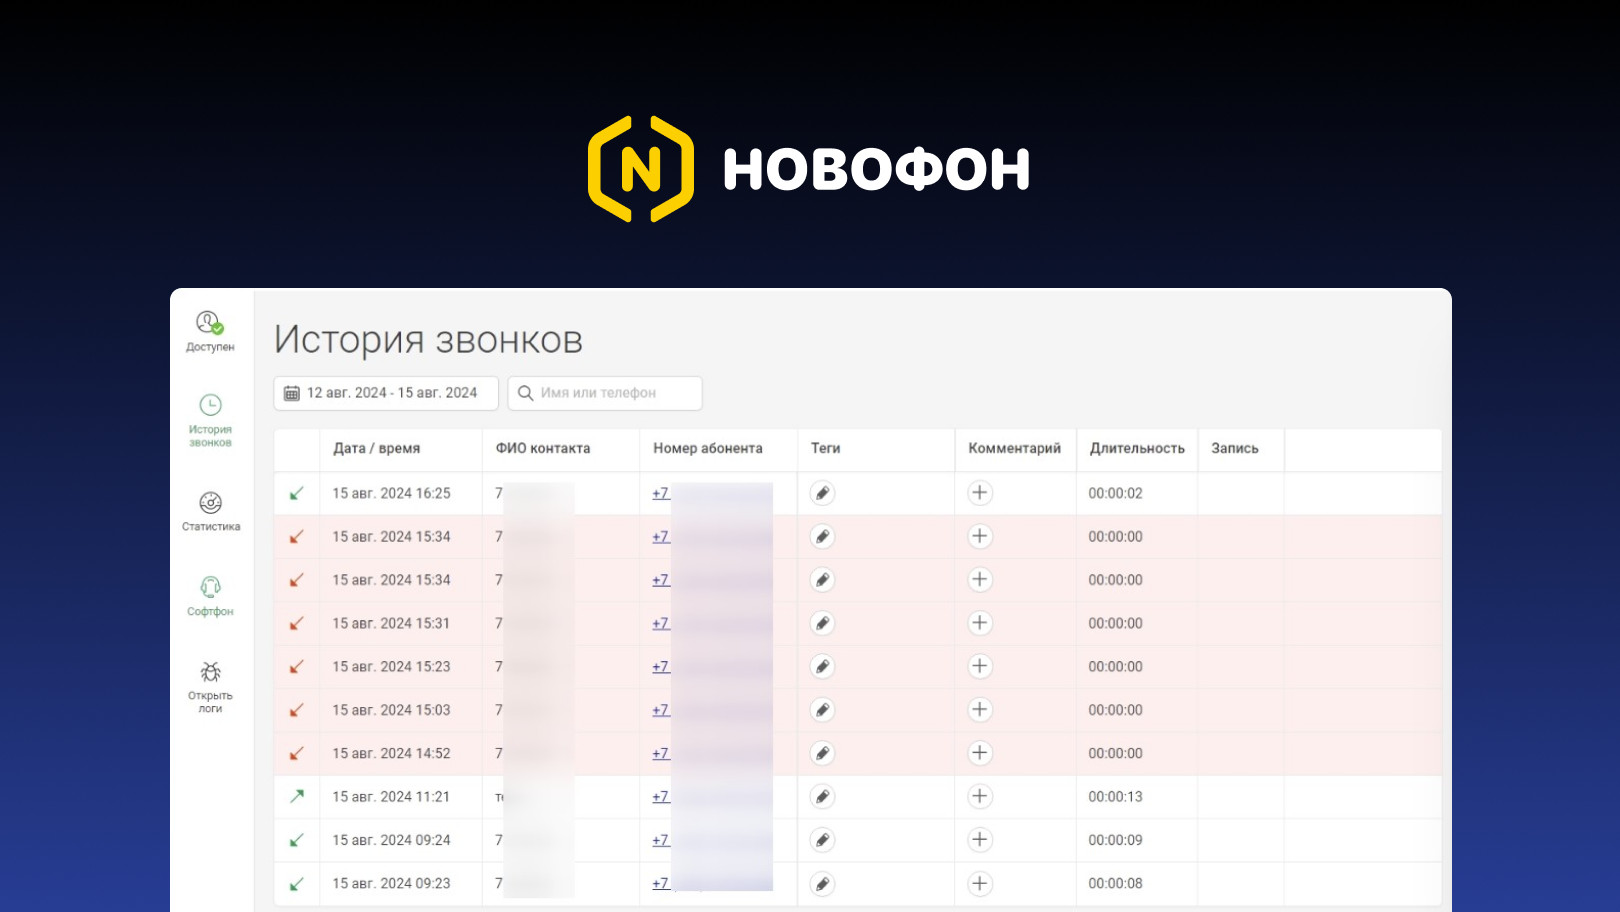Viewport: 1620px width, 912px height.
Task: Add a comment to the 15:31 call
Action: [980, 623]
